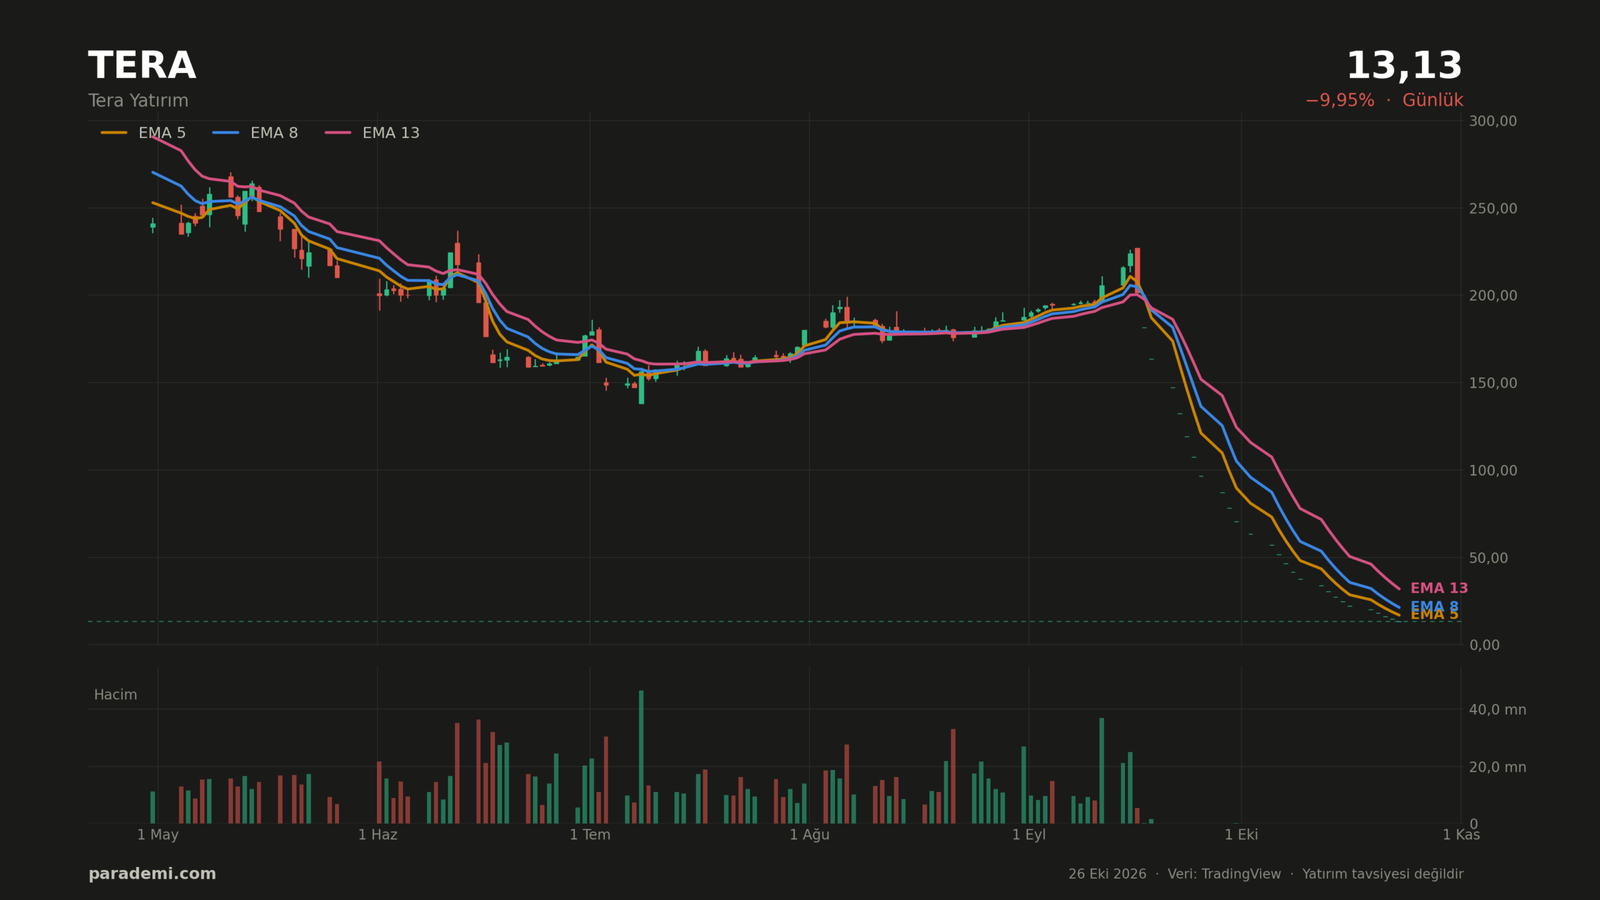Click the 200,00 price axis label

click(1493, 295)
